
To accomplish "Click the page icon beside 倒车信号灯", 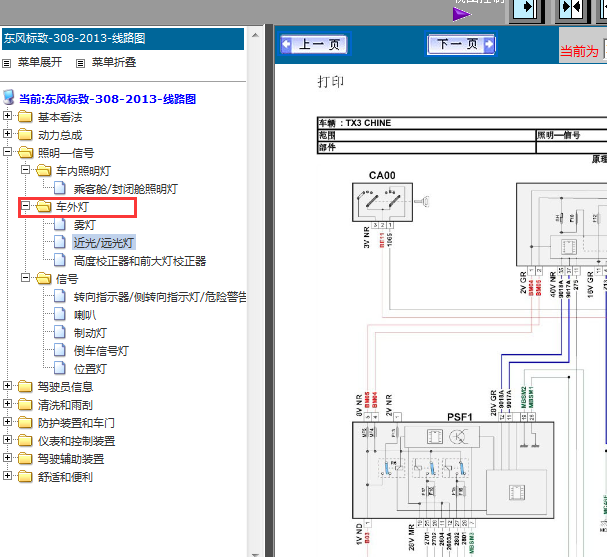I will click(60, 350).
